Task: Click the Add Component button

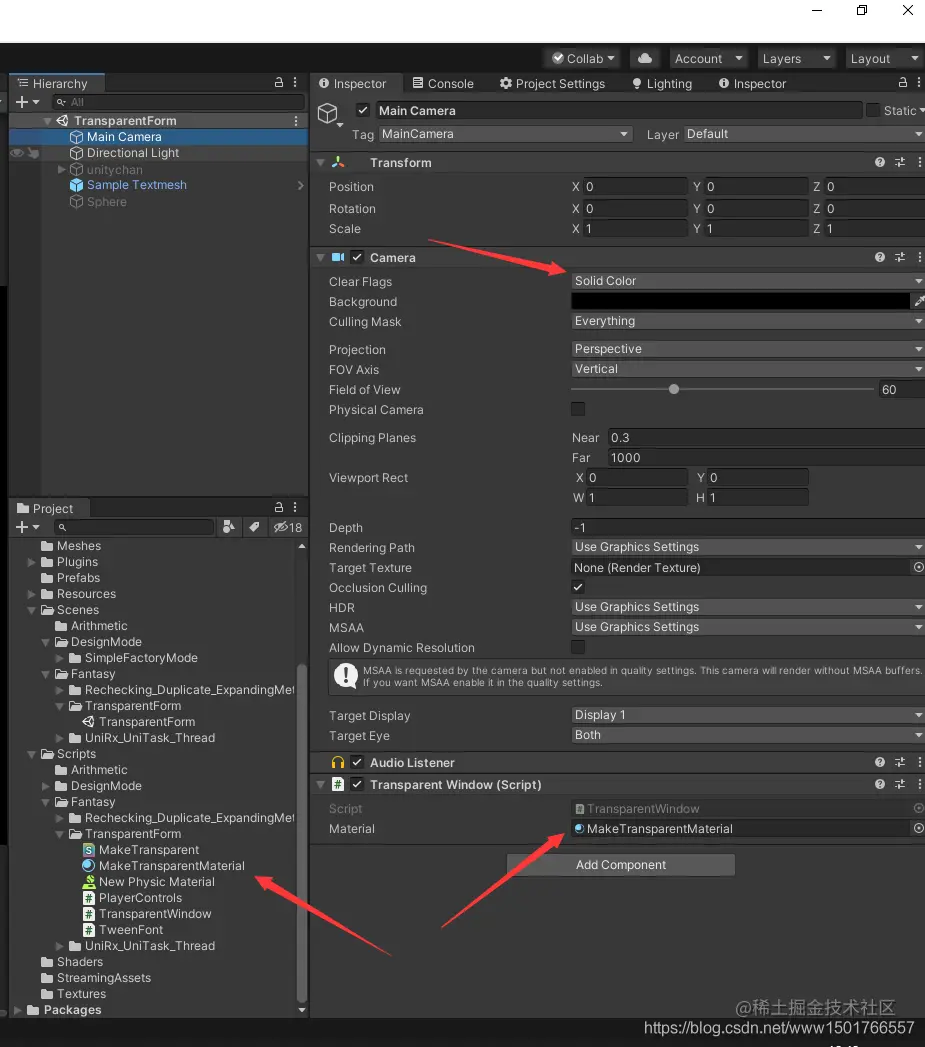Action: pyautogui.click(x=620, y=865)
